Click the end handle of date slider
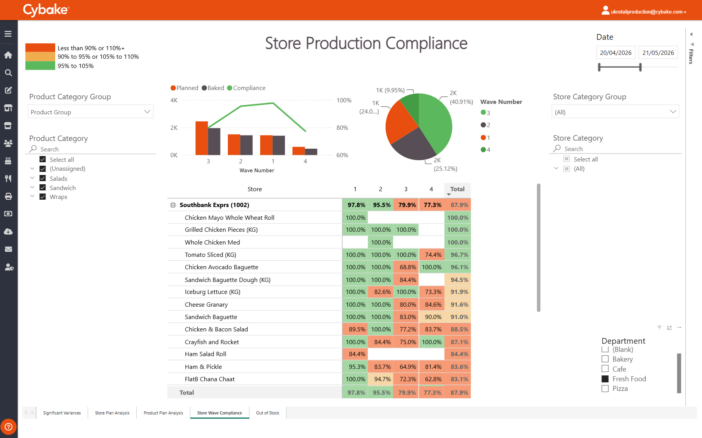Screen dimensions: 702x438 coord(640,67)
